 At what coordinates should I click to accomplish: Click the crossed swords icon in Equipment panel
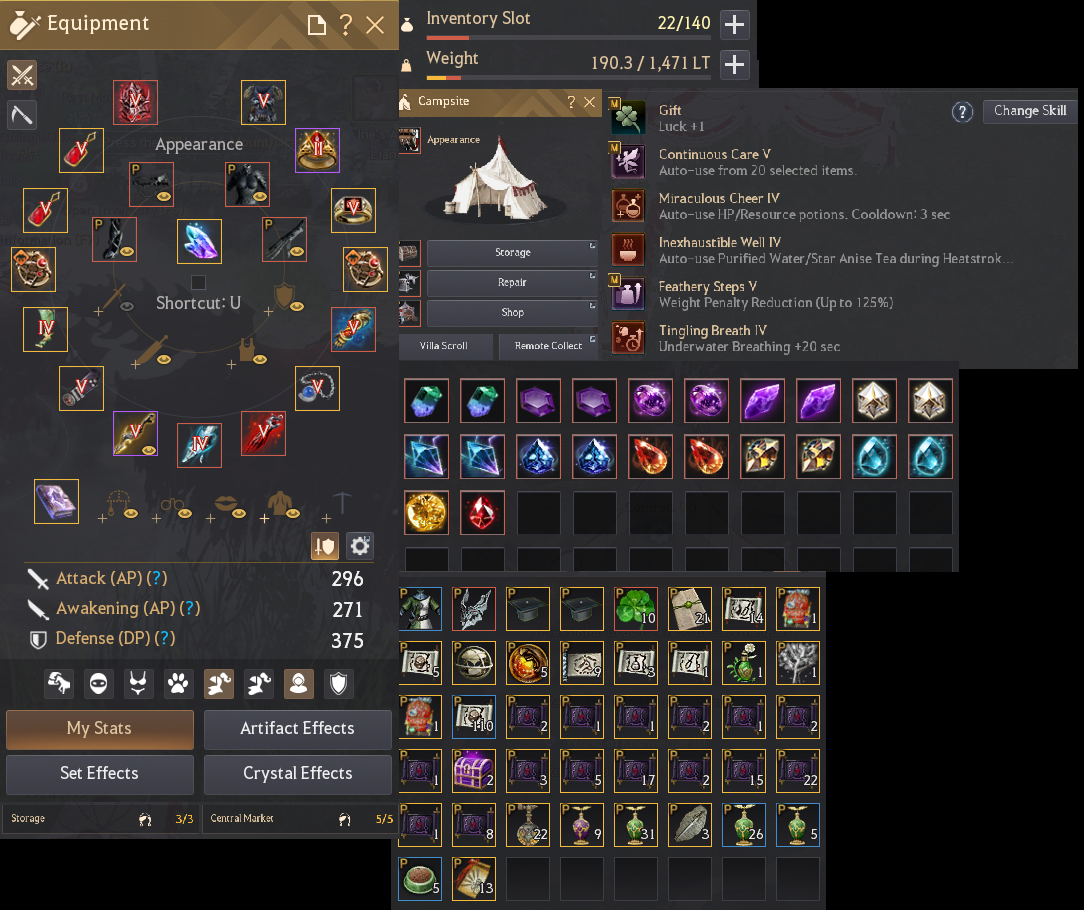pyautogui.click(x=22, y=75)
